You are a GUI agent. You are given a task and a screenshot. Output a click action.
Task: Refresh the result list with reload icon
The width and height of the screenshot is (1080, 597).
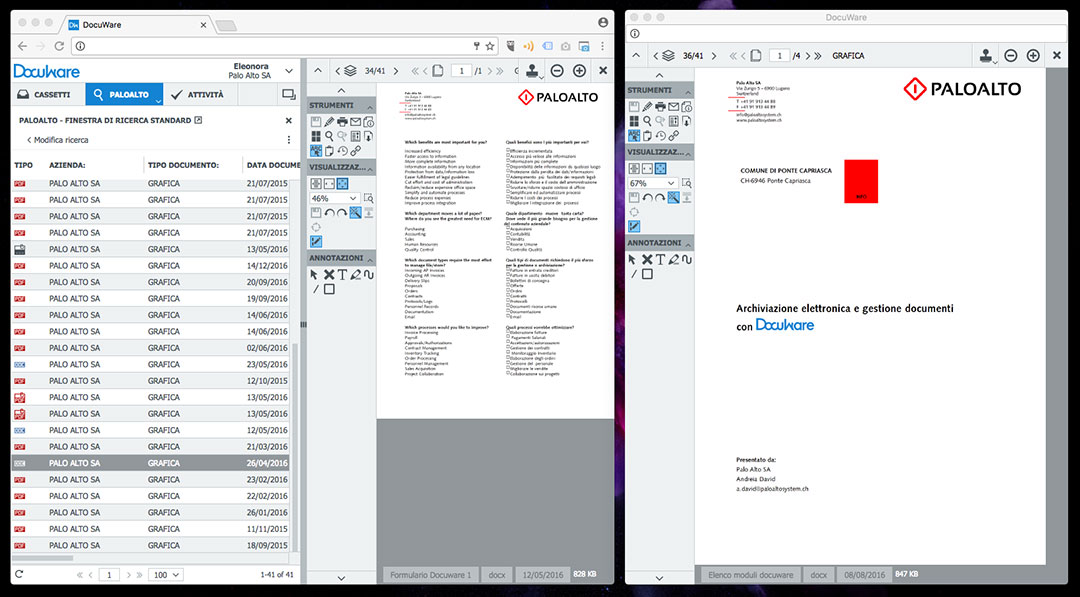click(19, 574)
